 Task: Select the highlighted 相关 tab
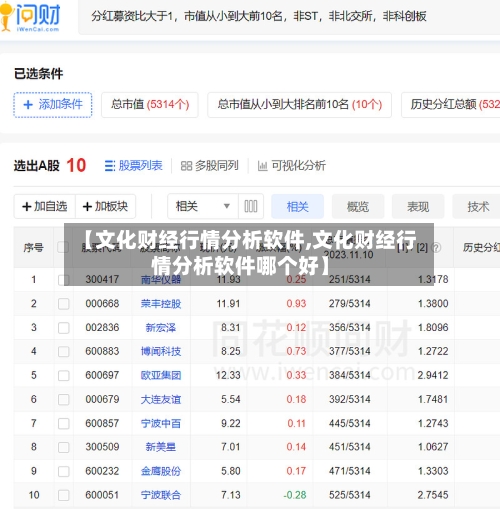(x=297, y=207)
